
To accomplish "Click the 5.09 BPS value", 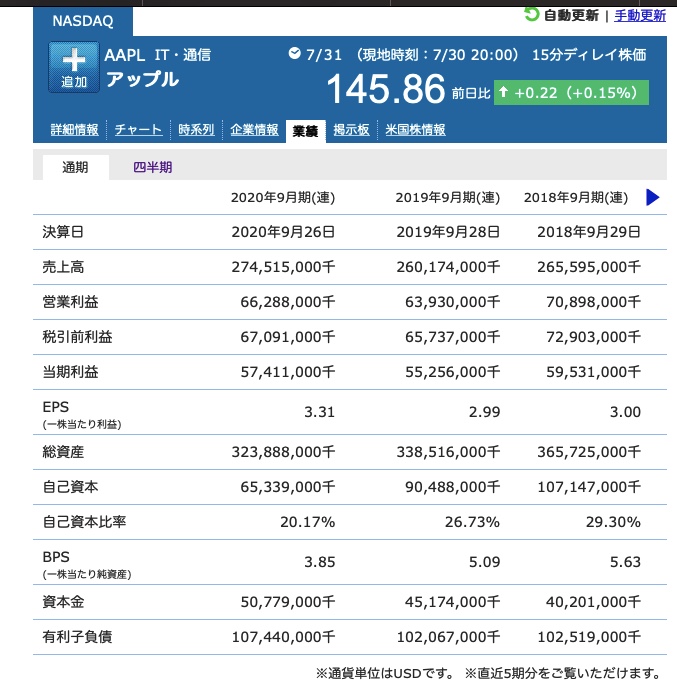I will (485, 562).
